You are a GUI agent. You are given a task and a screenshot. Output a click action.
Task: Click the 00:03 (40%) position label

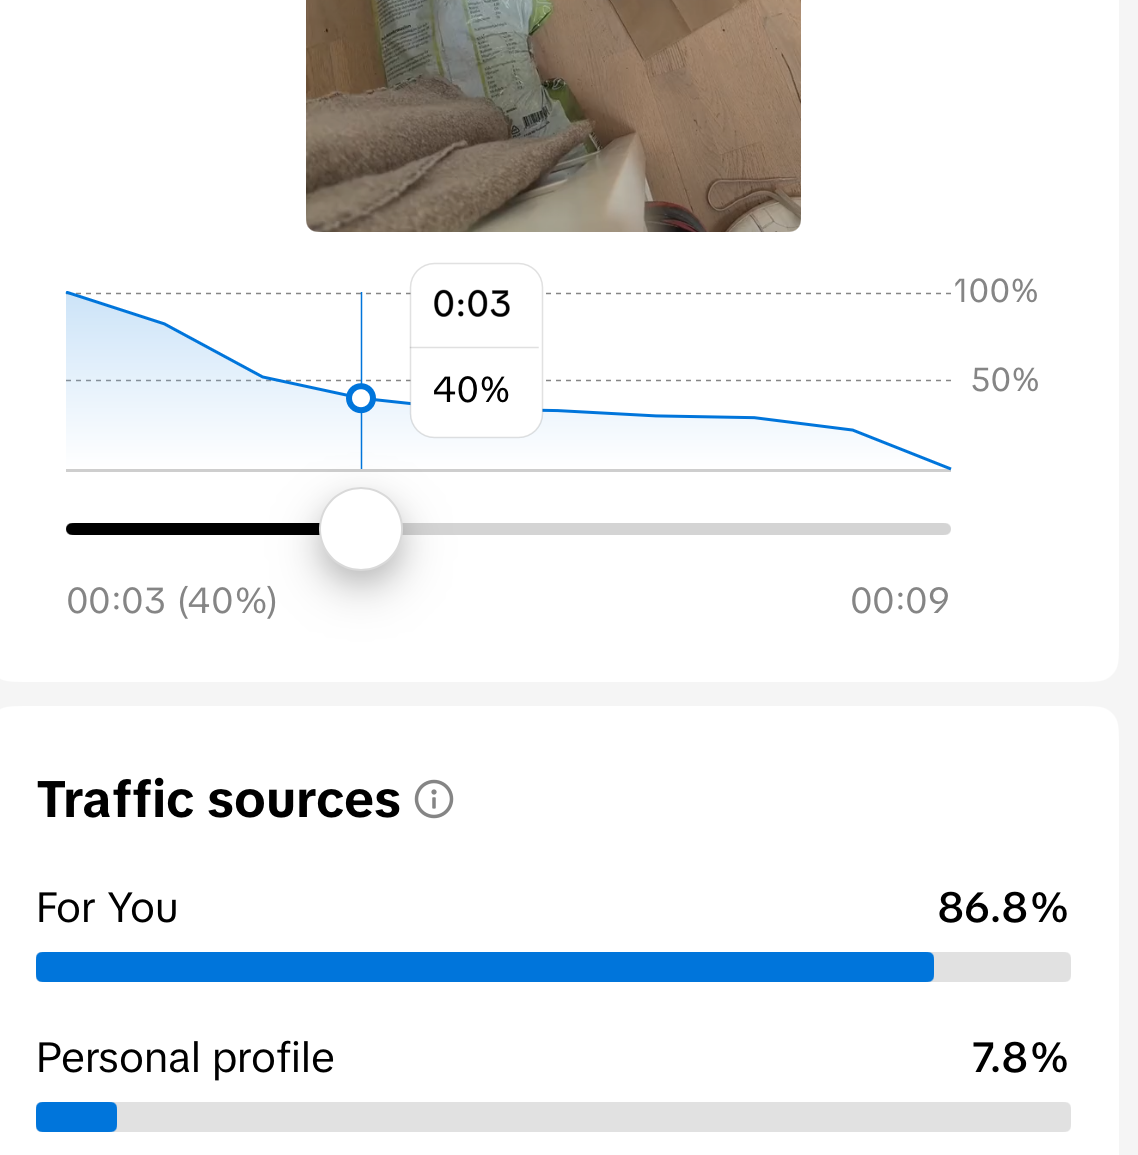tap(172, 601)
